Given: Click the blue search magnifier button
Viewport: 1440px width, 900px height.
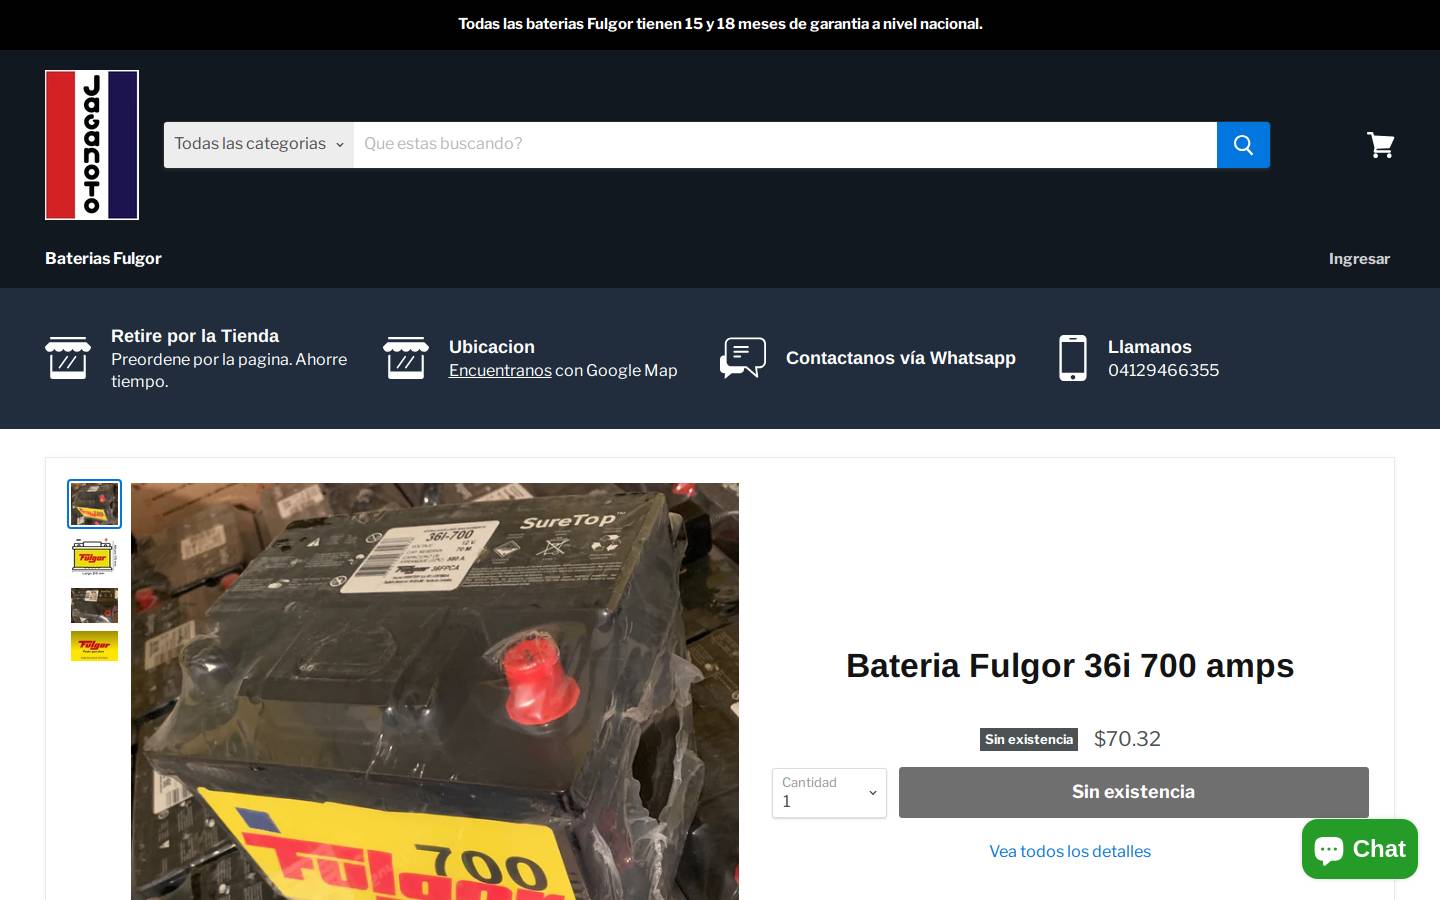Looking at the screenshot, I should click(x=1243, y=145).
